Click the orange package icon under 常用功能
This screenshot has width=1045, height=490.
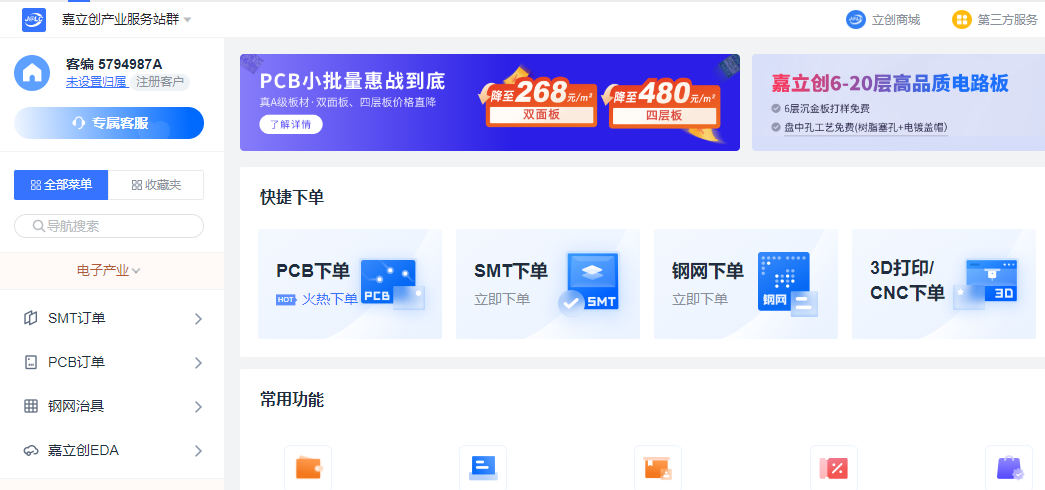coord(658,467)
